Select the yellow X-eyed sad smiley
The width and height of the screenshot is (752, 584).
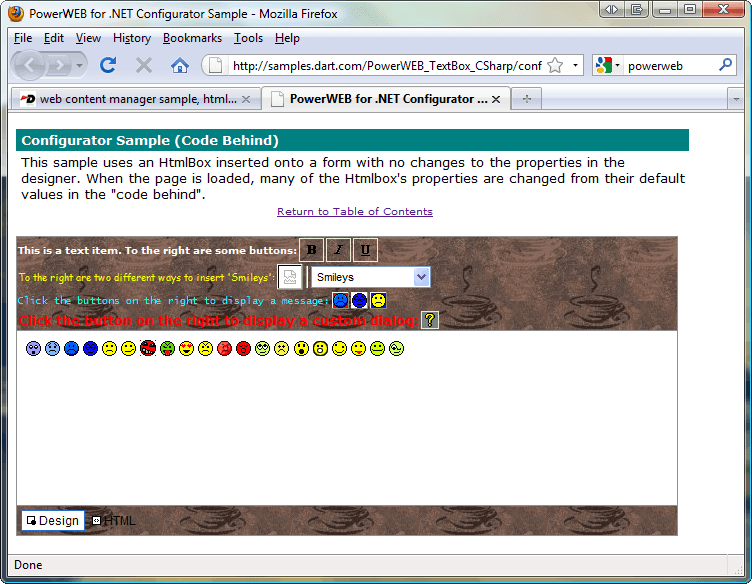click(282, 349)
